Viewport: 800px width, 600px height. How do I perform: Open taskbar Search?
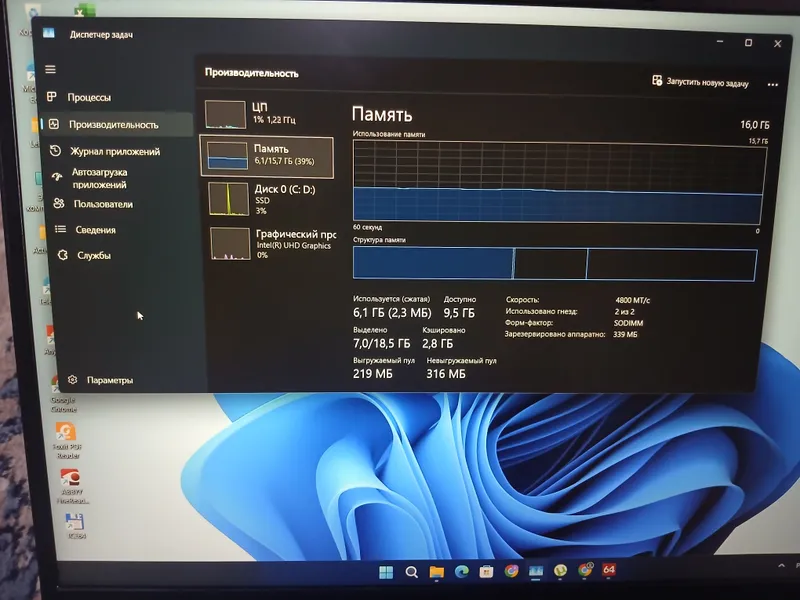point(411,572)
